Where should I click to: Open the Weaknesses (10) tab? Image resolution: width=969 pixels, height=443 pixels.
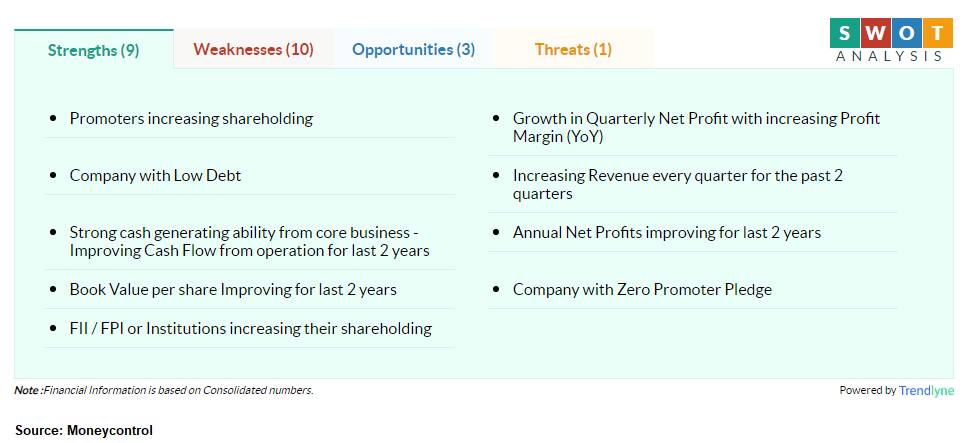tap(253, 49)
